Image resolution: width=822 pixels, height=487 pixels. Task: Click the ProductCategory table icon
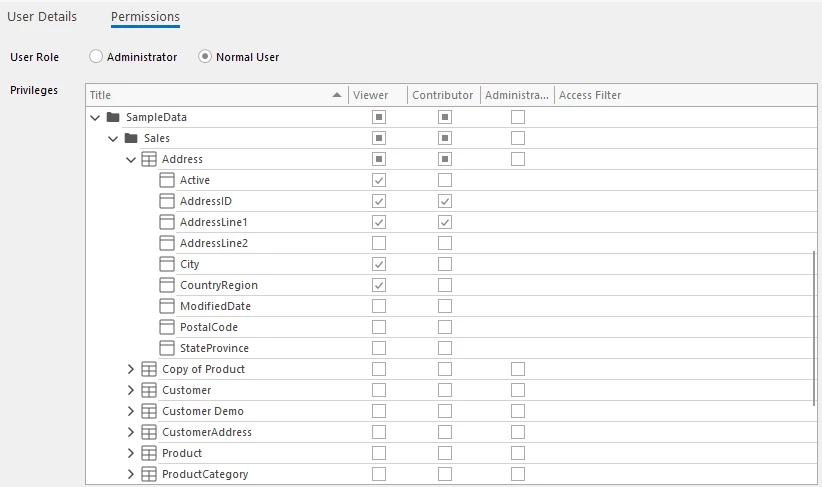pyautogui.click(x=149, y=474)
